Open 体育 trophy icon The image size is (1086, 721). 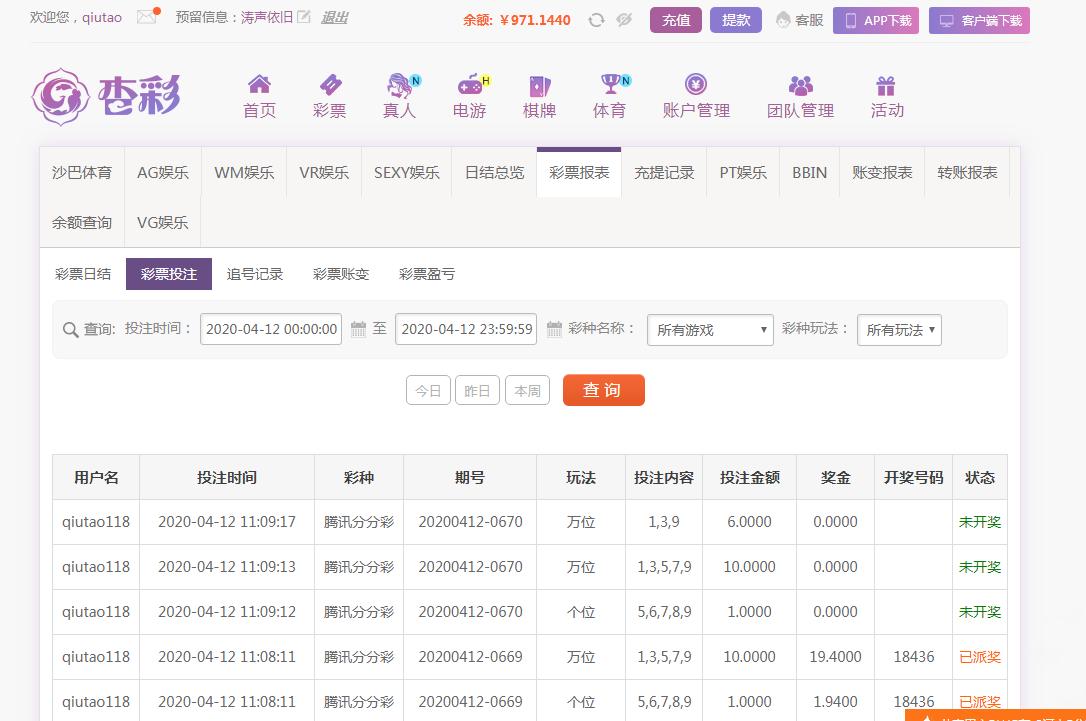point(609,85)
